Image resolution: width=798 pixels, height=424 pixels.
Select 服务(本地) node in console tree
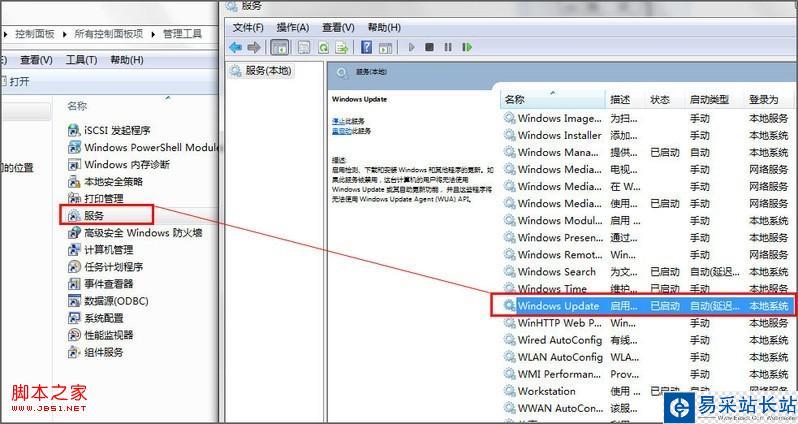[x=261, y=71]
